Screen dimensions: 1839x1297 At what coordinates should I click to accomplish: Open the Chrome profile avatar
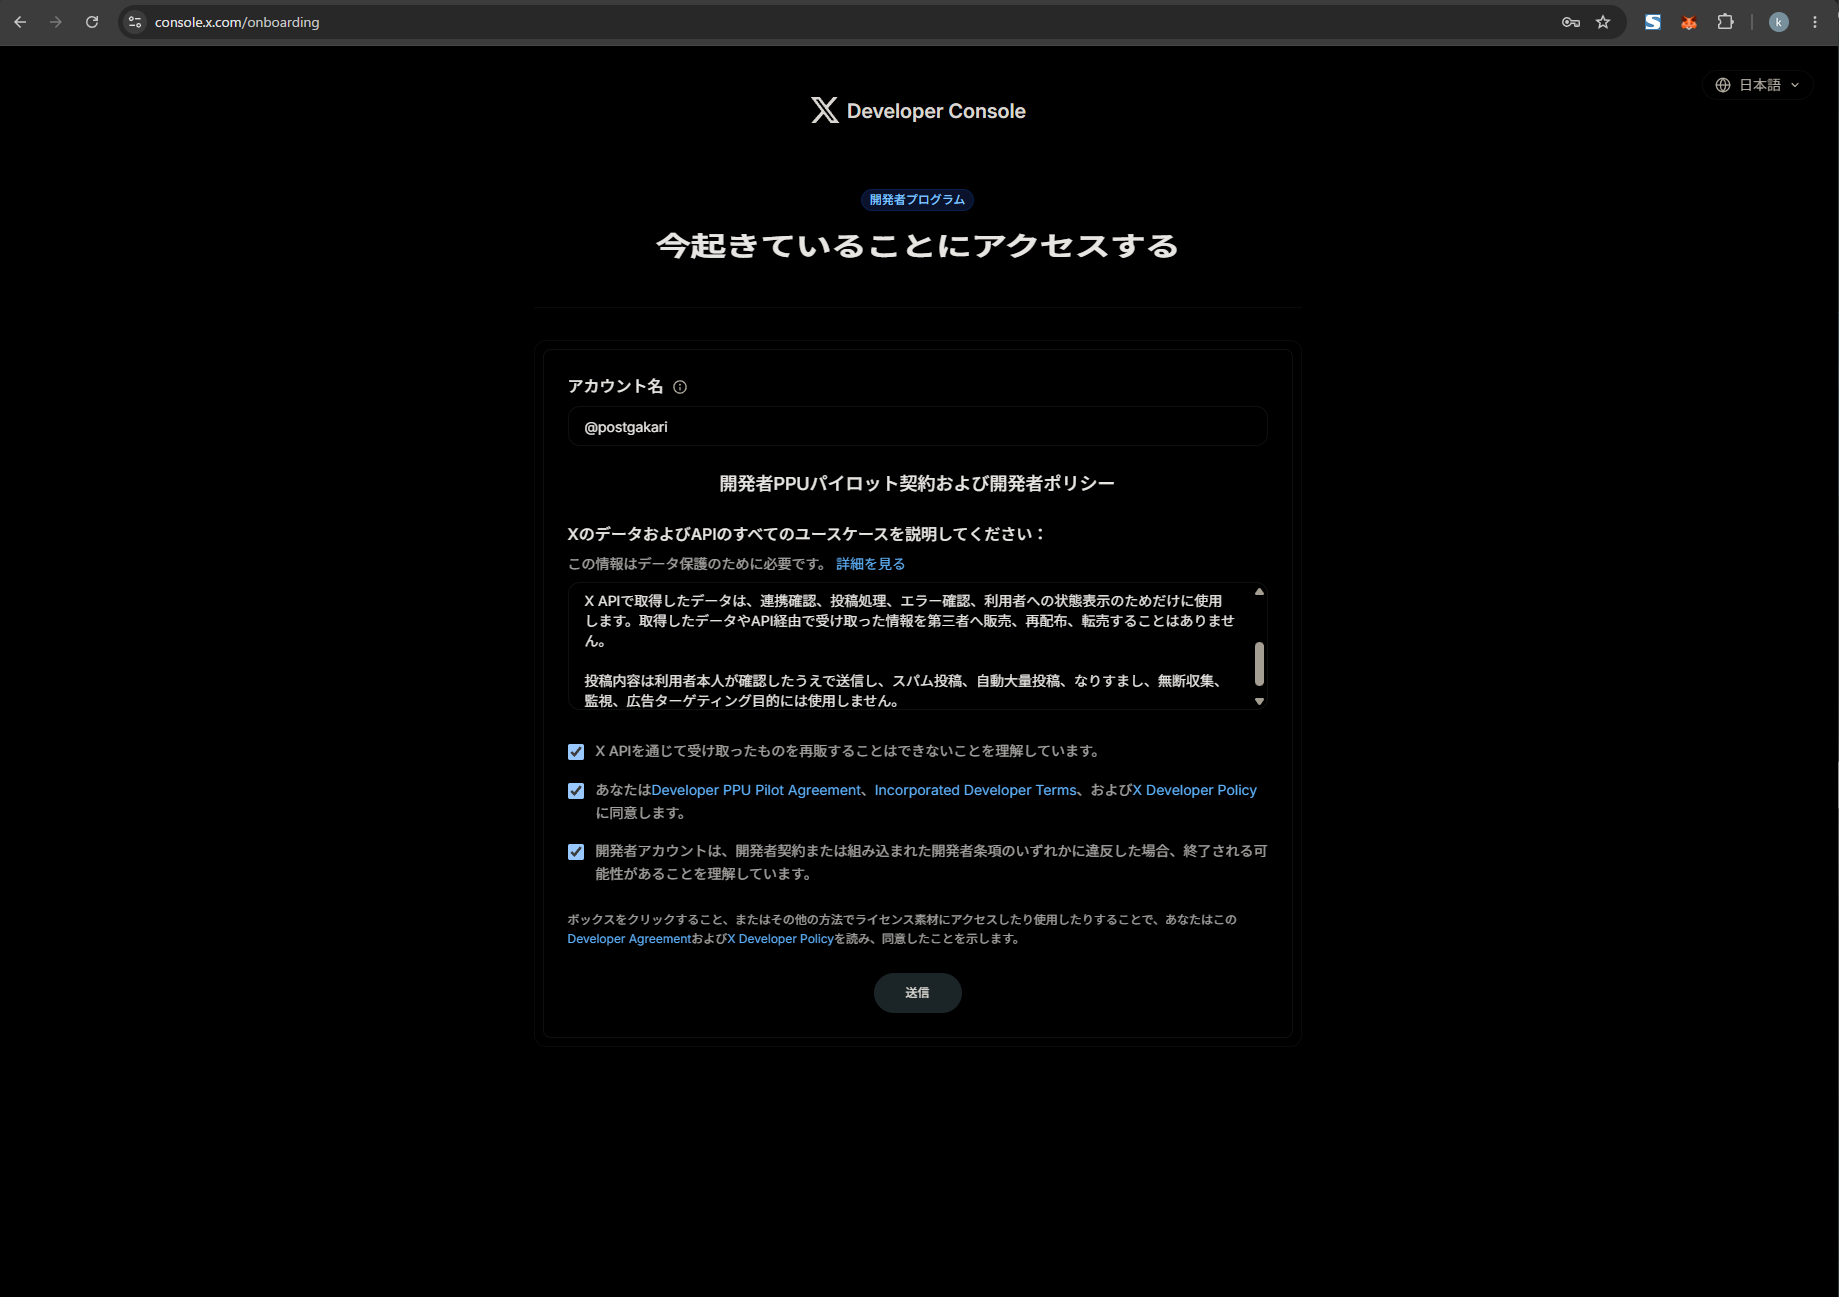tap(1779, 22)
